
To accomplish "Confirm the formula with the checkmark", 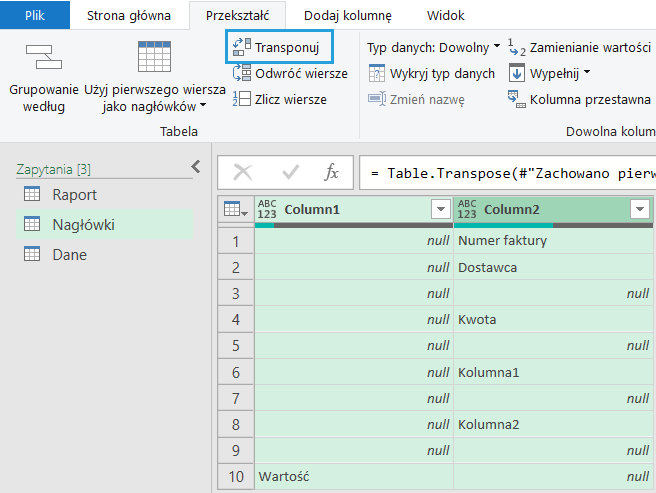I will point(290,172).
